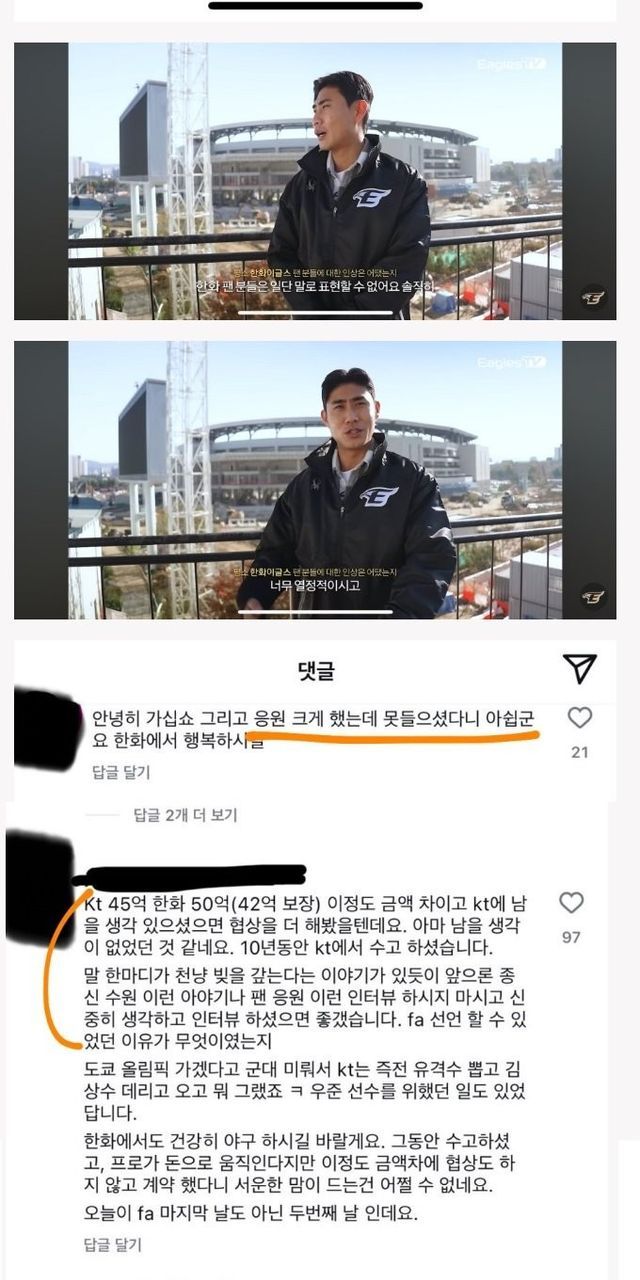Open second video frame showing 너무 열정적이시고

(315, 480)
